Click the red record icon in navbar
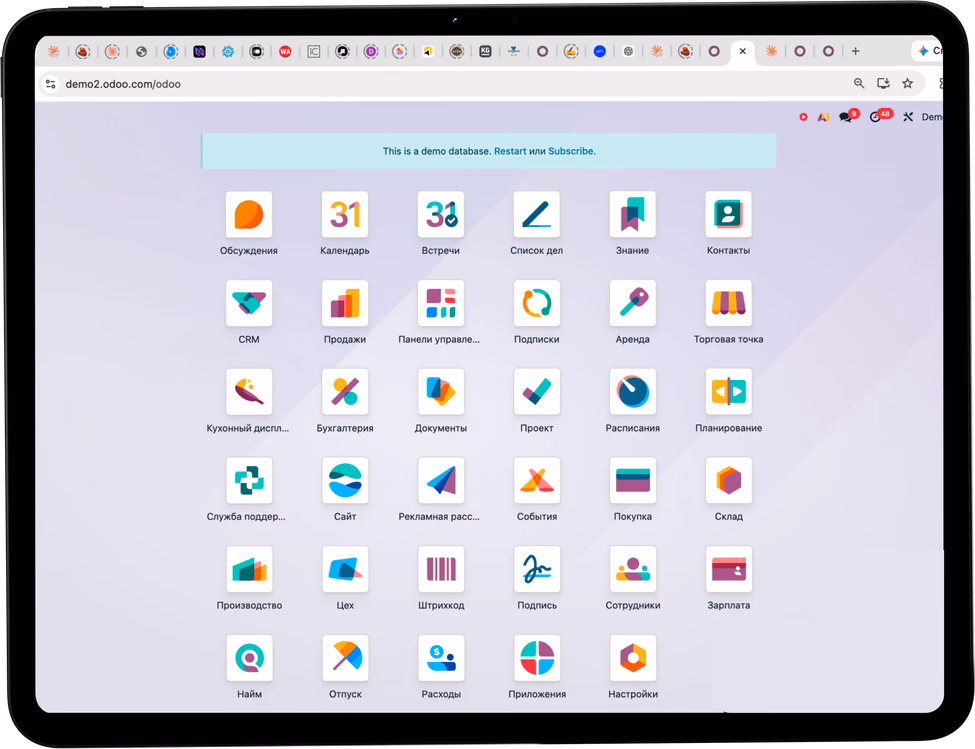 (803, 117)
